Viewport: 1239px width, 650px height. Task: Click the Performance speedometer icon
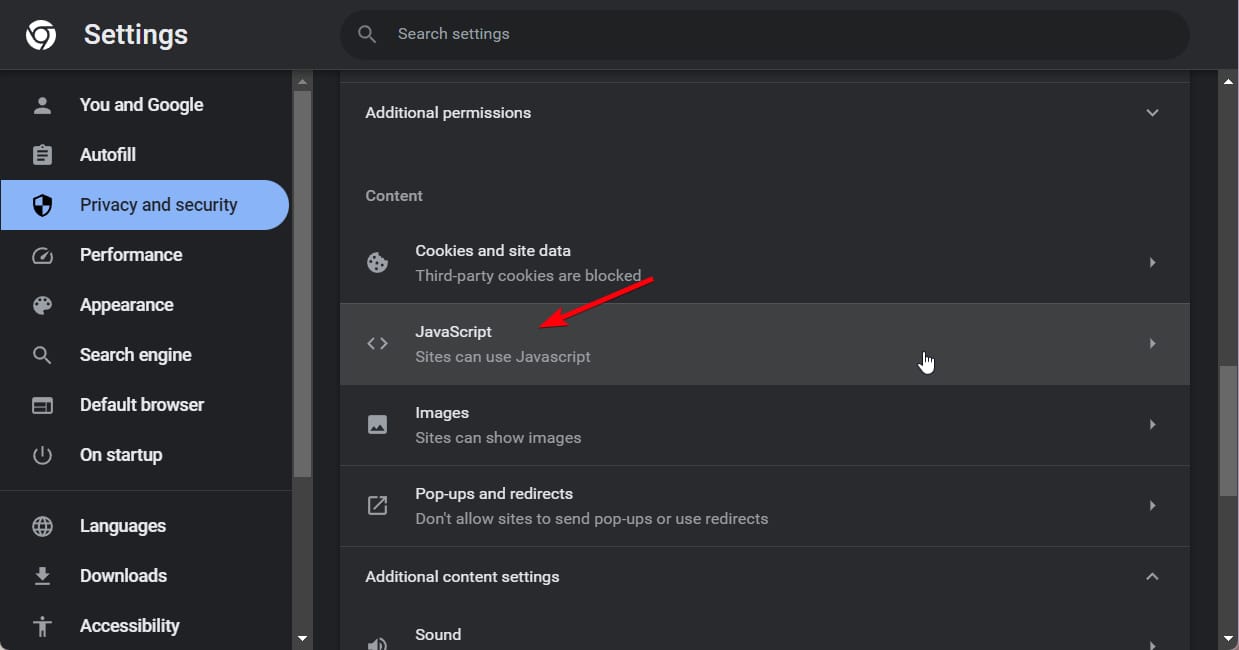click(x=42, y=255)
